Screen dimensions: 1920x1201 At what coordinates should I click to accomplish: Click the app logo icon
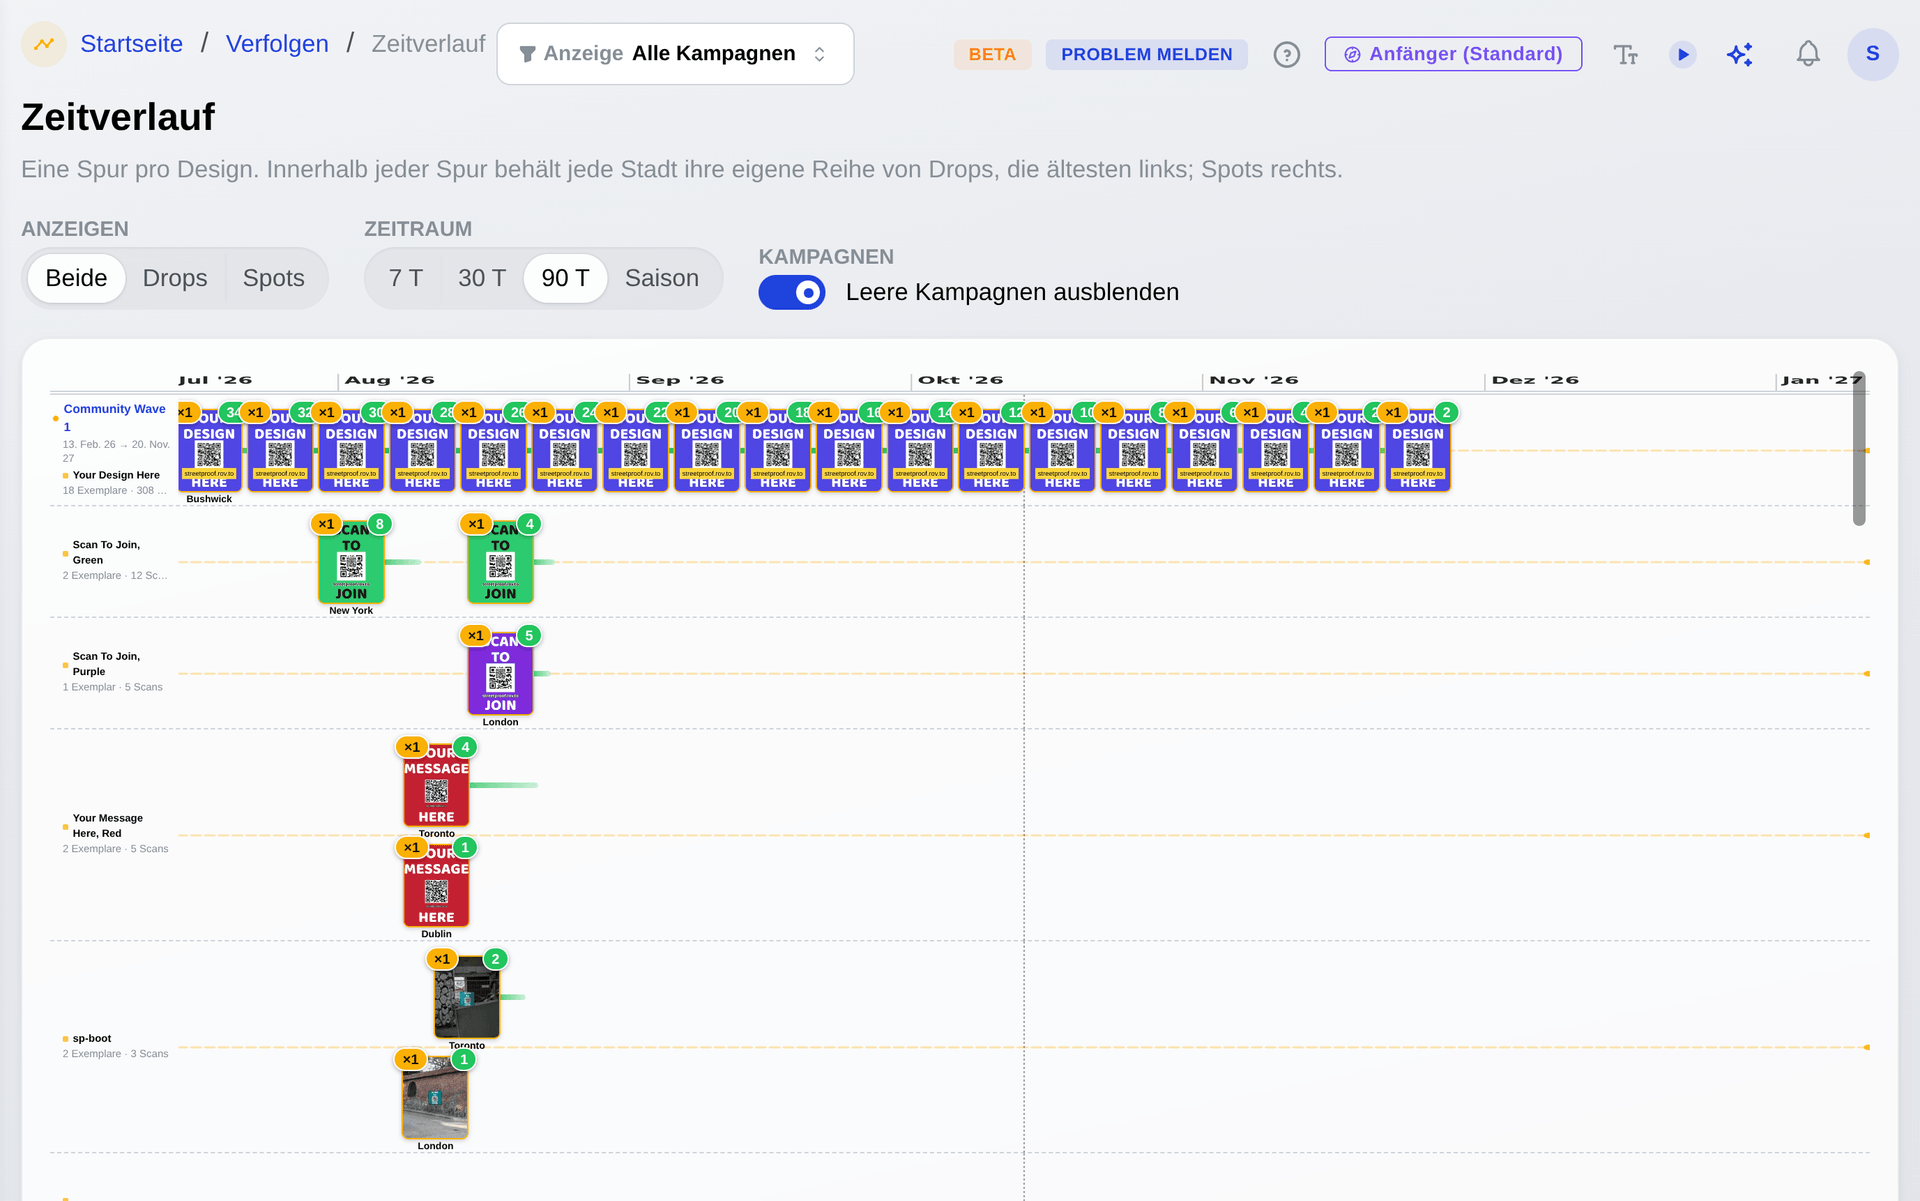[x=44, y=44]
